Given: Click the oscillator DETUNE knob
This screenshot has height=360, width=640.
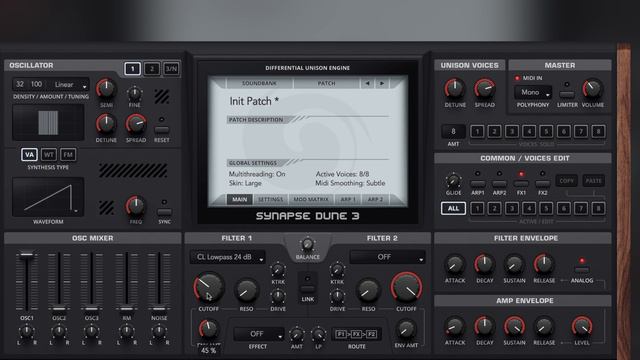Looking at the screenshot, I should [106, 124].
